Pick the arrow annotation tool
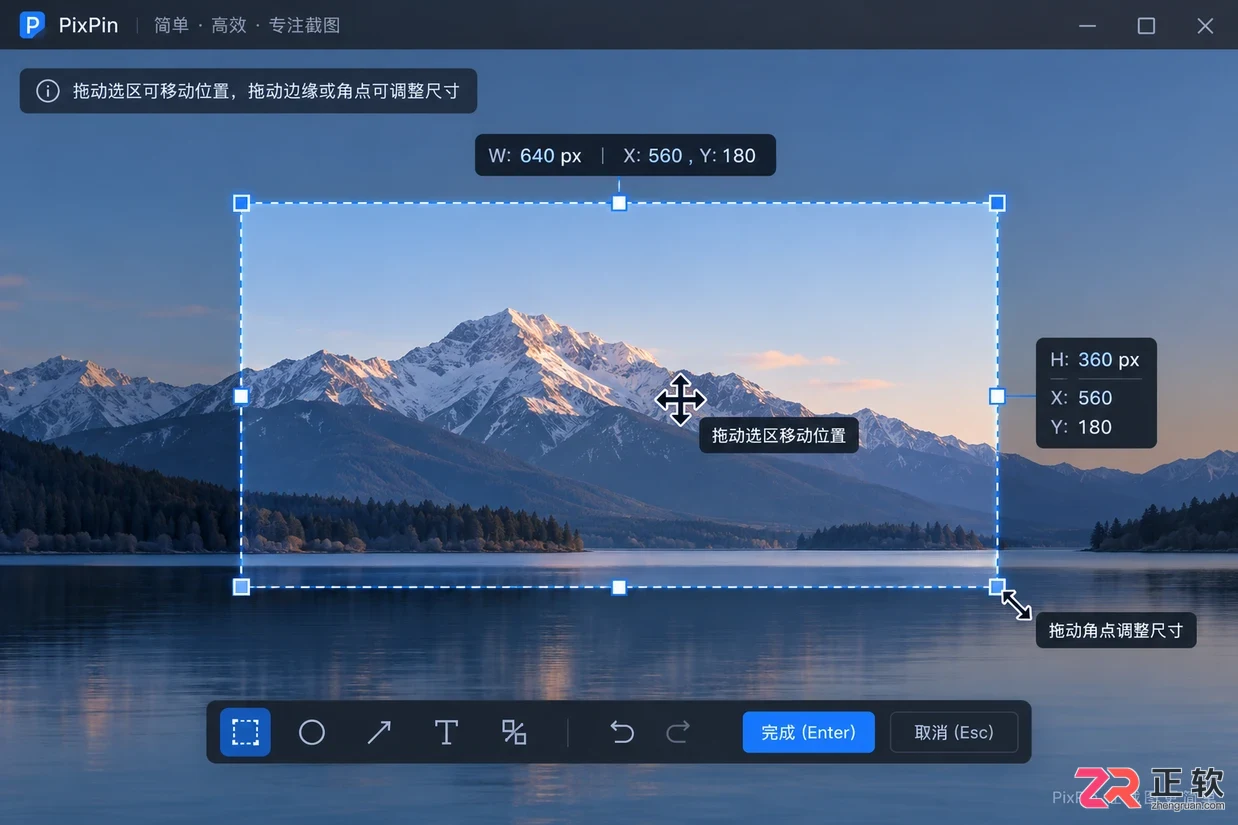This screenshot has width=1238, height=825. (379, 733)
